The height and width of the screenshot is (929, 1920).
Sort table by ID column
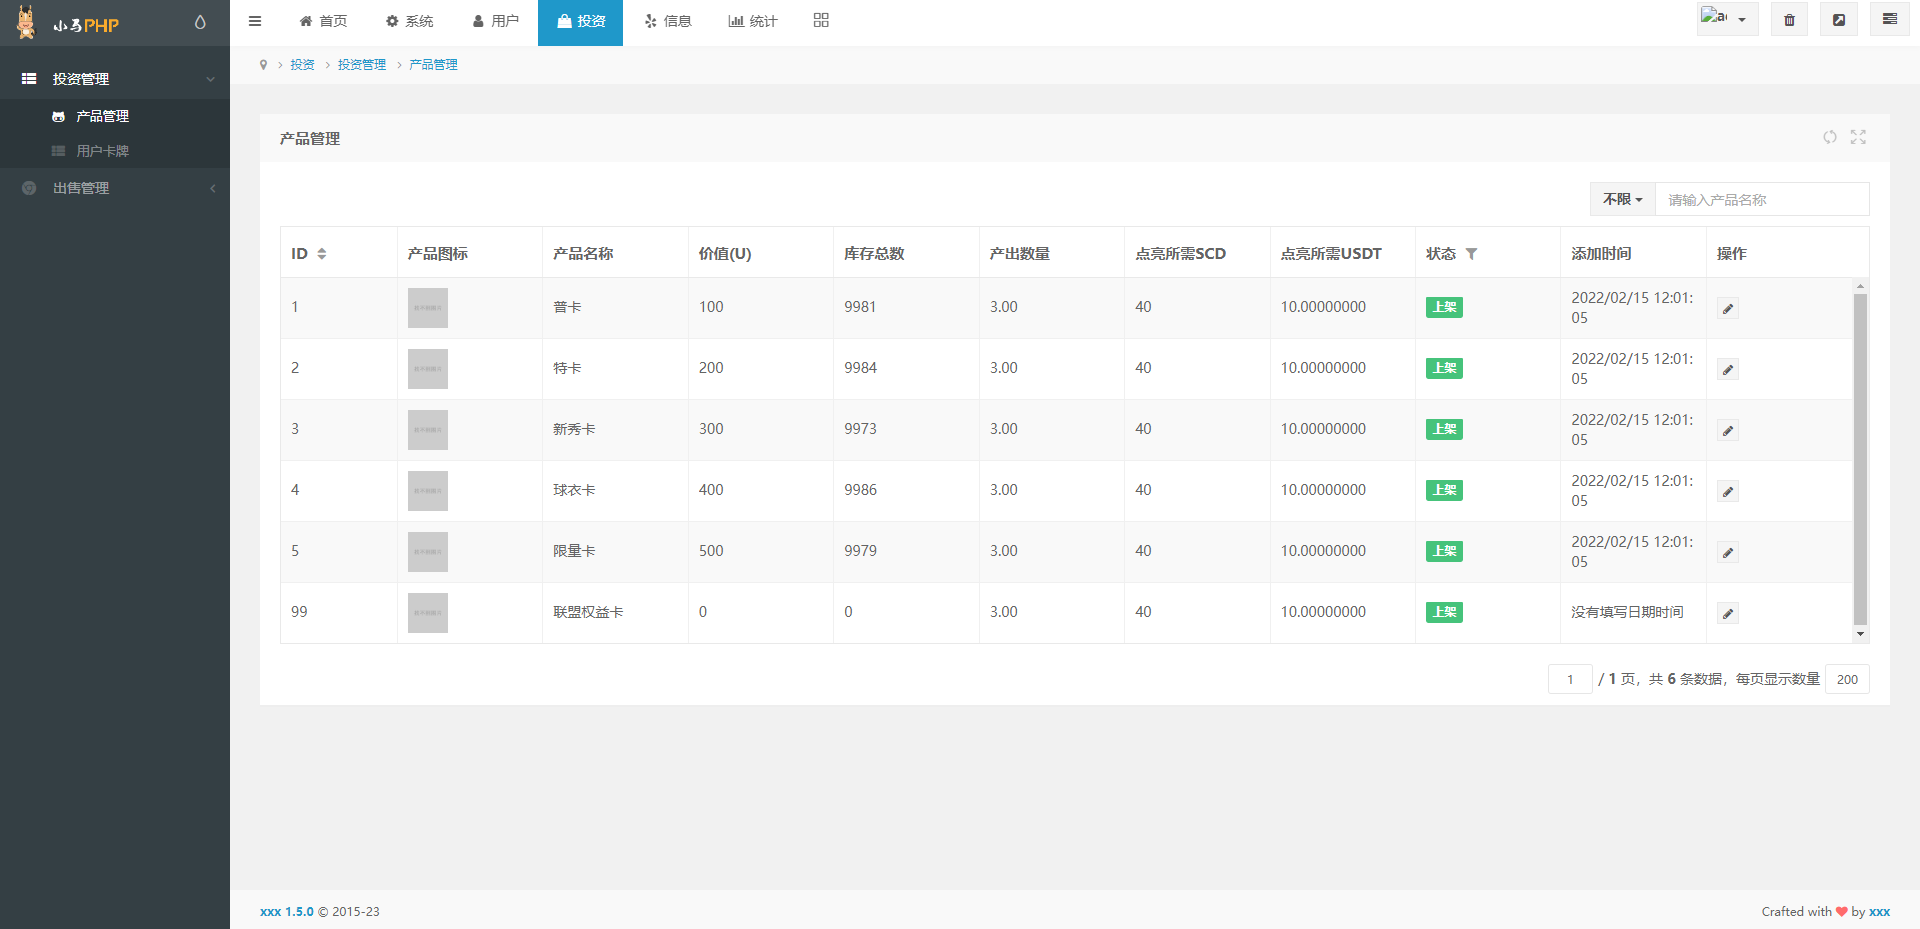pyautogui.click(x=321, y=254)
